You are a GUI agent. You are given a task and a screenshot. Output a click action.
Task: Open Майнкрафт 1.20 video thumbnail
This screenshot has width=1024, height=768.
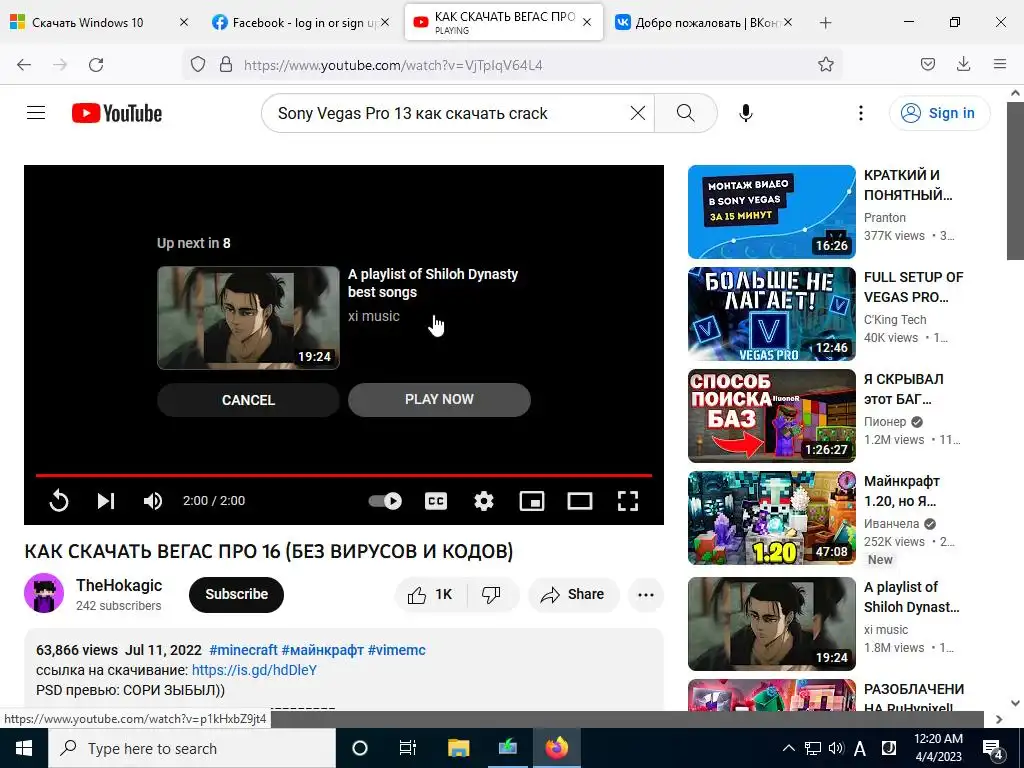point(771,518)
